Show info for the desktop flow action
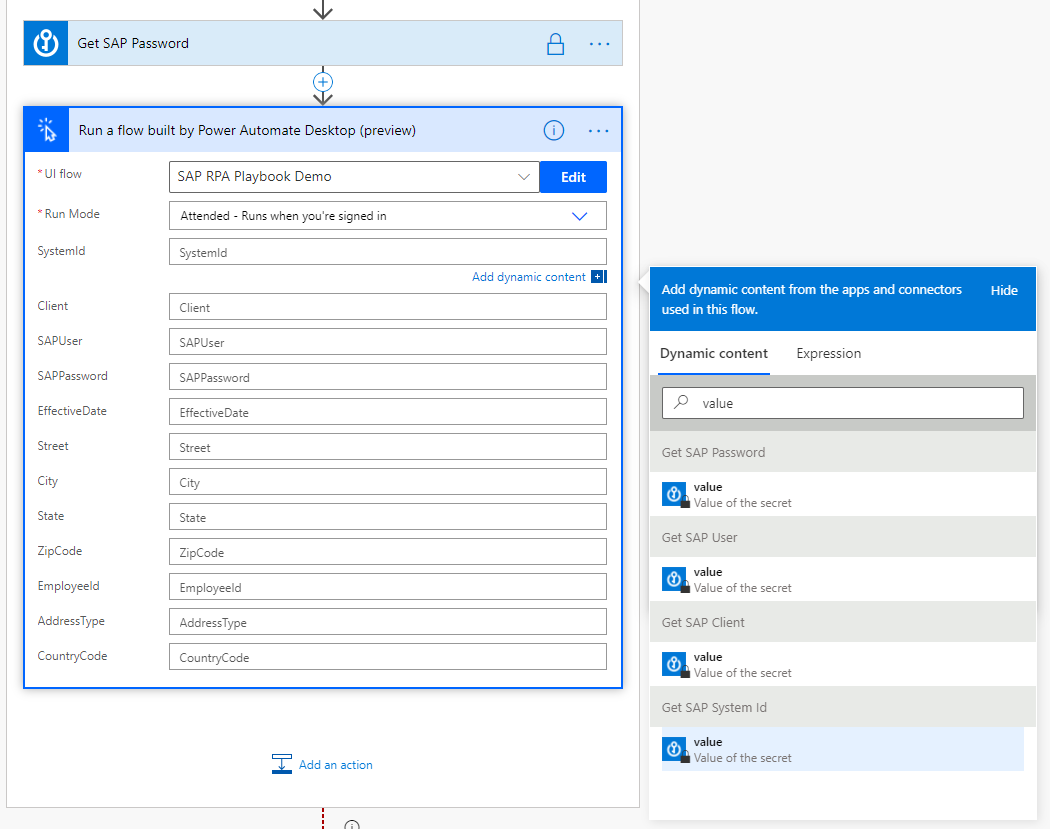 (554, 130)
